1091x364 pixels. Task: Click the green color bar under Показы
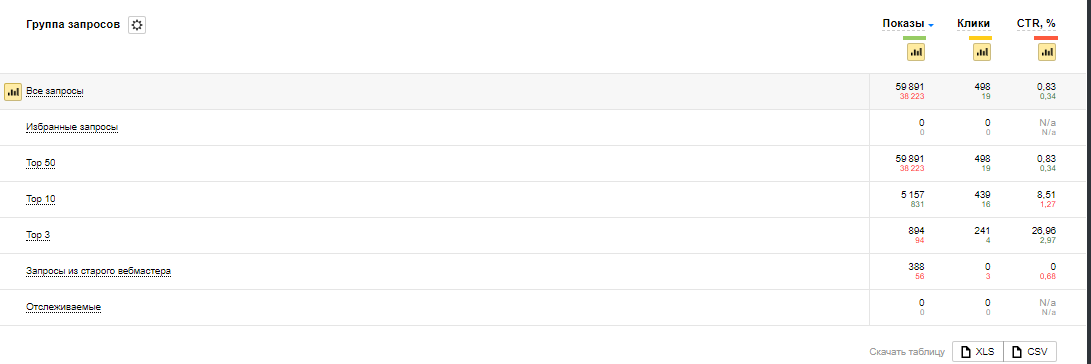[914, 38]
